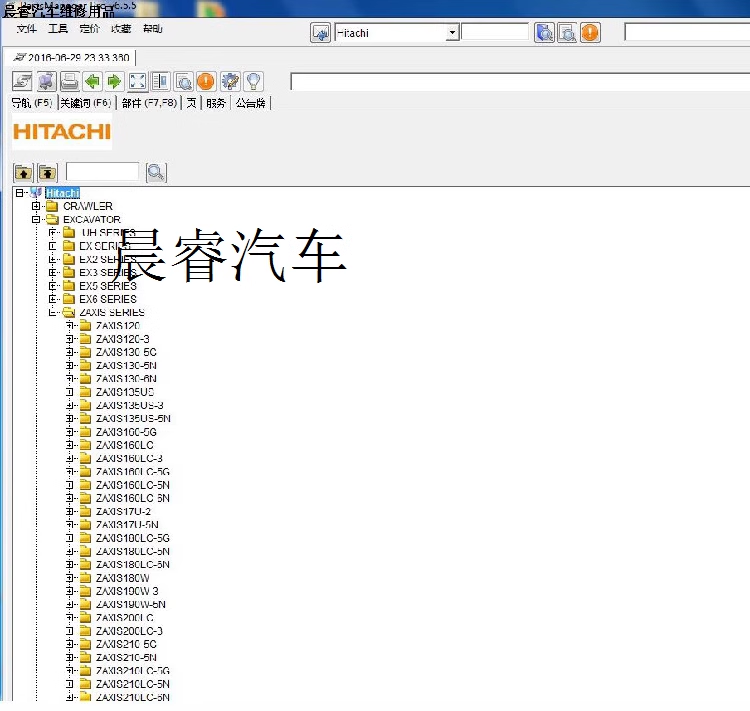The height and width of the screenshot is (711, 750).
Task: Click first toolbar icon left of printer group
Action: point(22,82)
